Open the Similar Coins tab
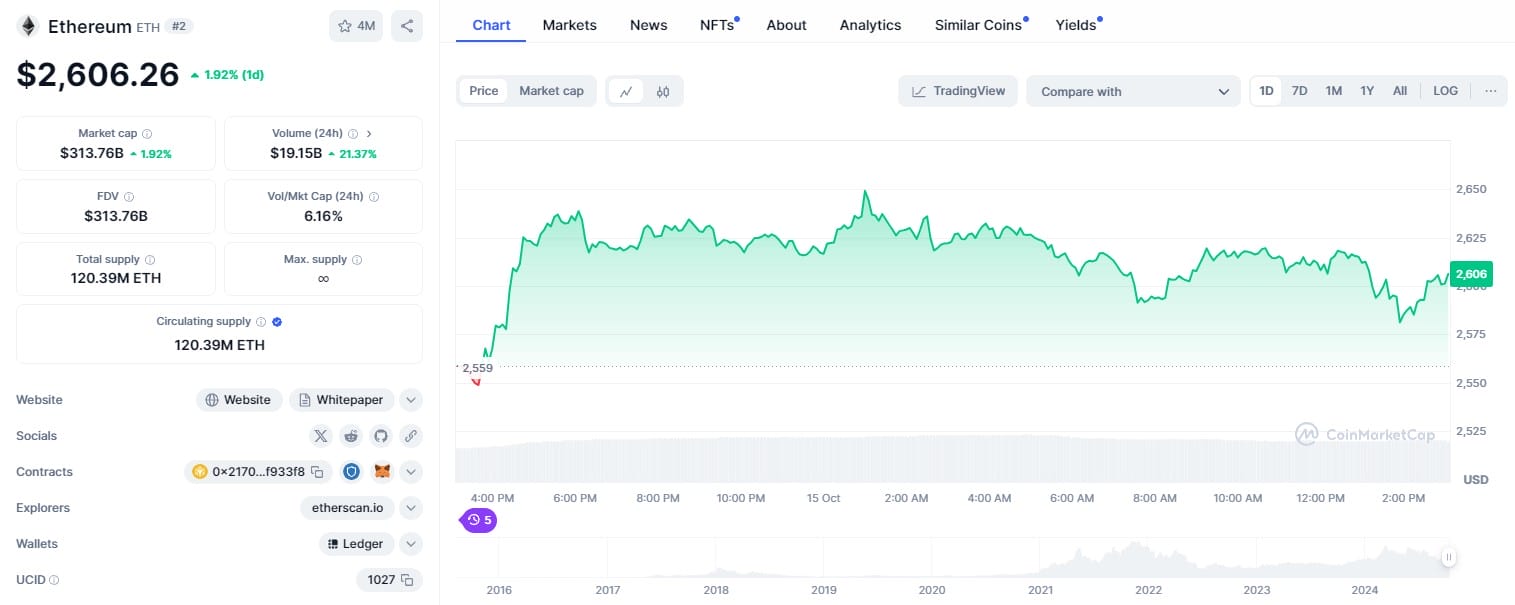This screenshot has width=1515, height=605. [979, 25]
